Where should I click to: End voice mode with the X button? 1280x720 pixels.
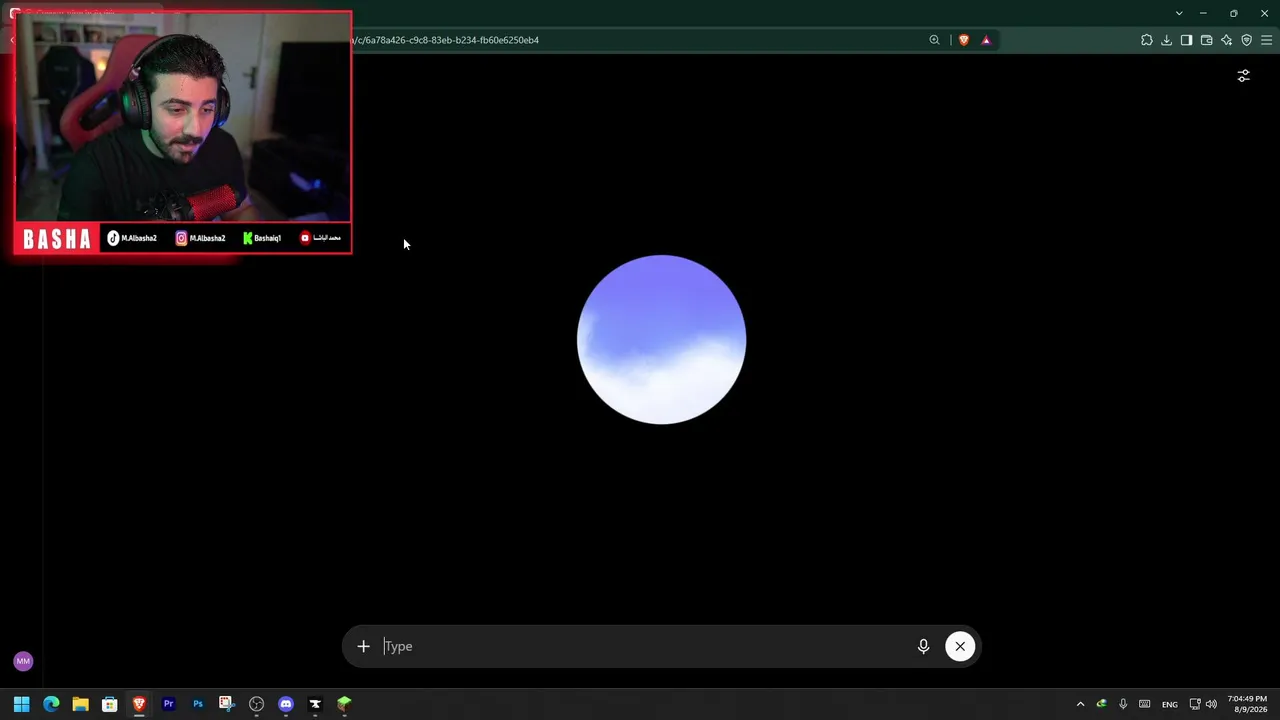960,646
